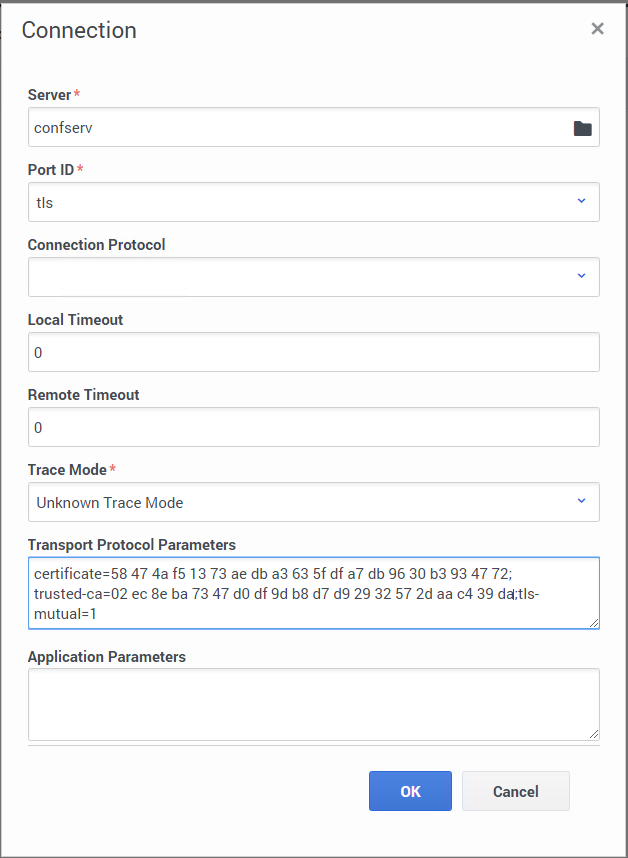Confirm the connection with the OK button
This screenshot has width=628, height=858.
tap(410, 791)
